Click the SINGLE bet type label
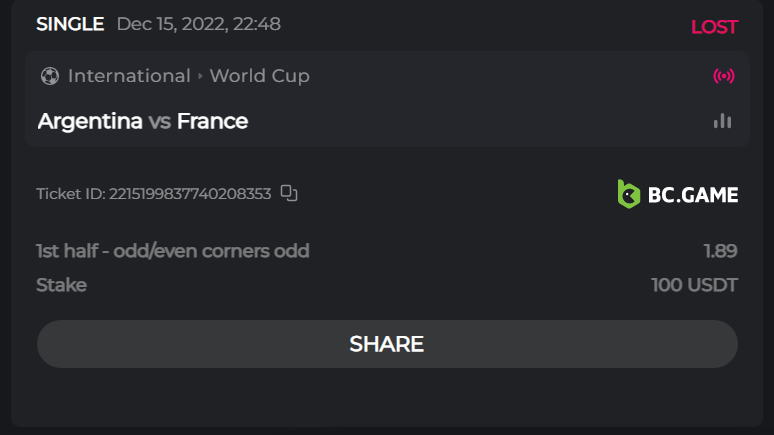Viewport: 774px width, 435px height. point(70,24)
